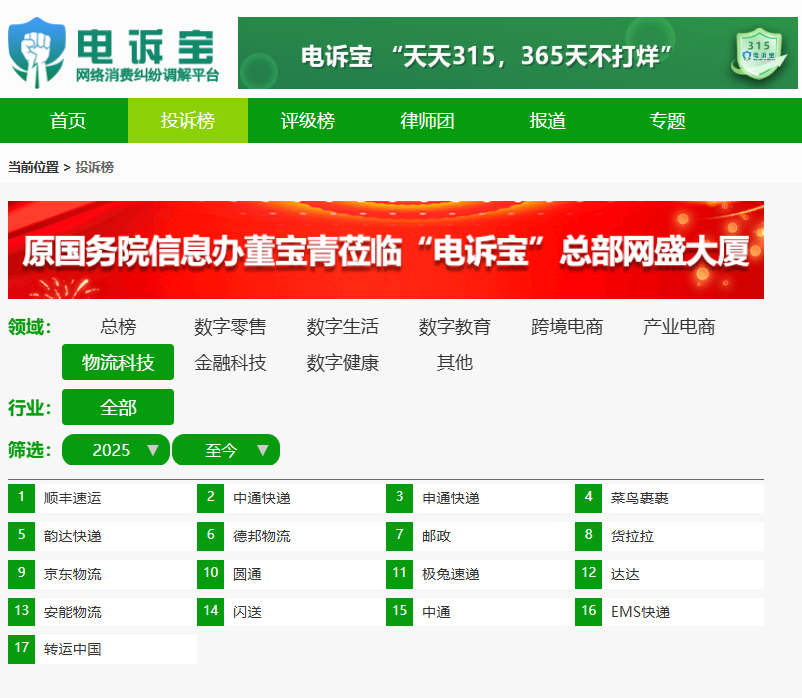Image resolution: width=802 pixels, height=698 pixels.
Task: Open the 闪送 entry
Action: click(x=247, y=612)
